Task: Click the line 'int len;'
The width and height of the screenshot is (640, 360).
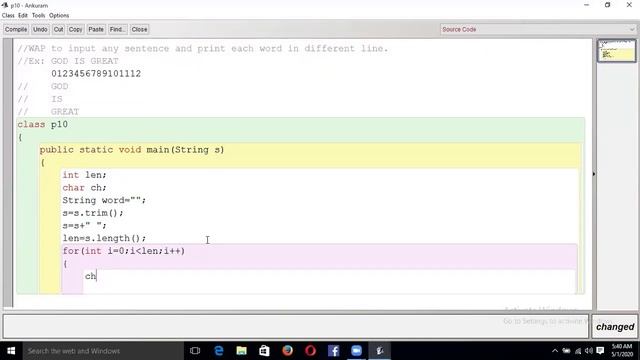Action: coord(84,175)
